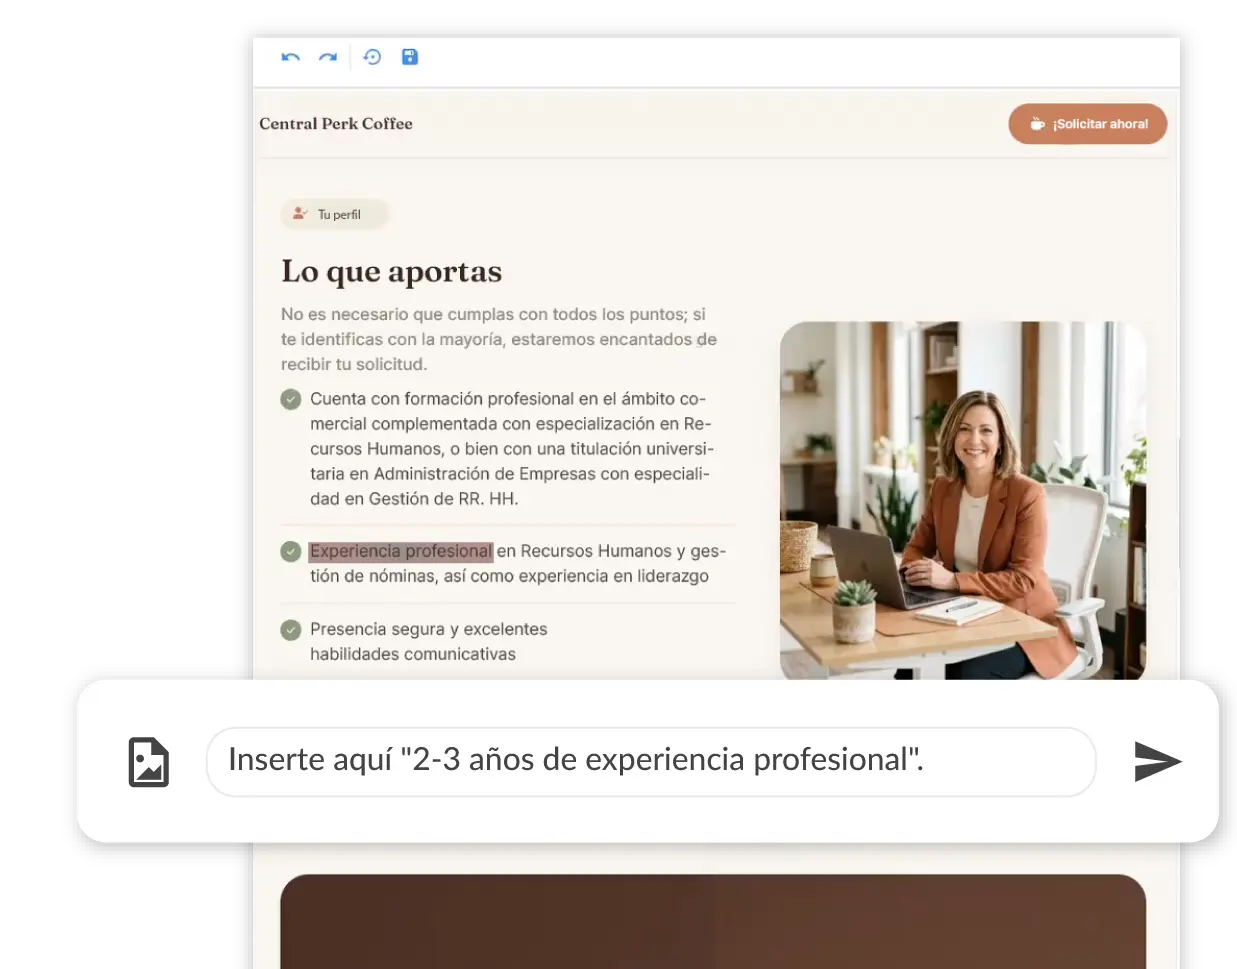
Task: Click the ¡Solicitar ahora! button
Action: click(1088, 124)
